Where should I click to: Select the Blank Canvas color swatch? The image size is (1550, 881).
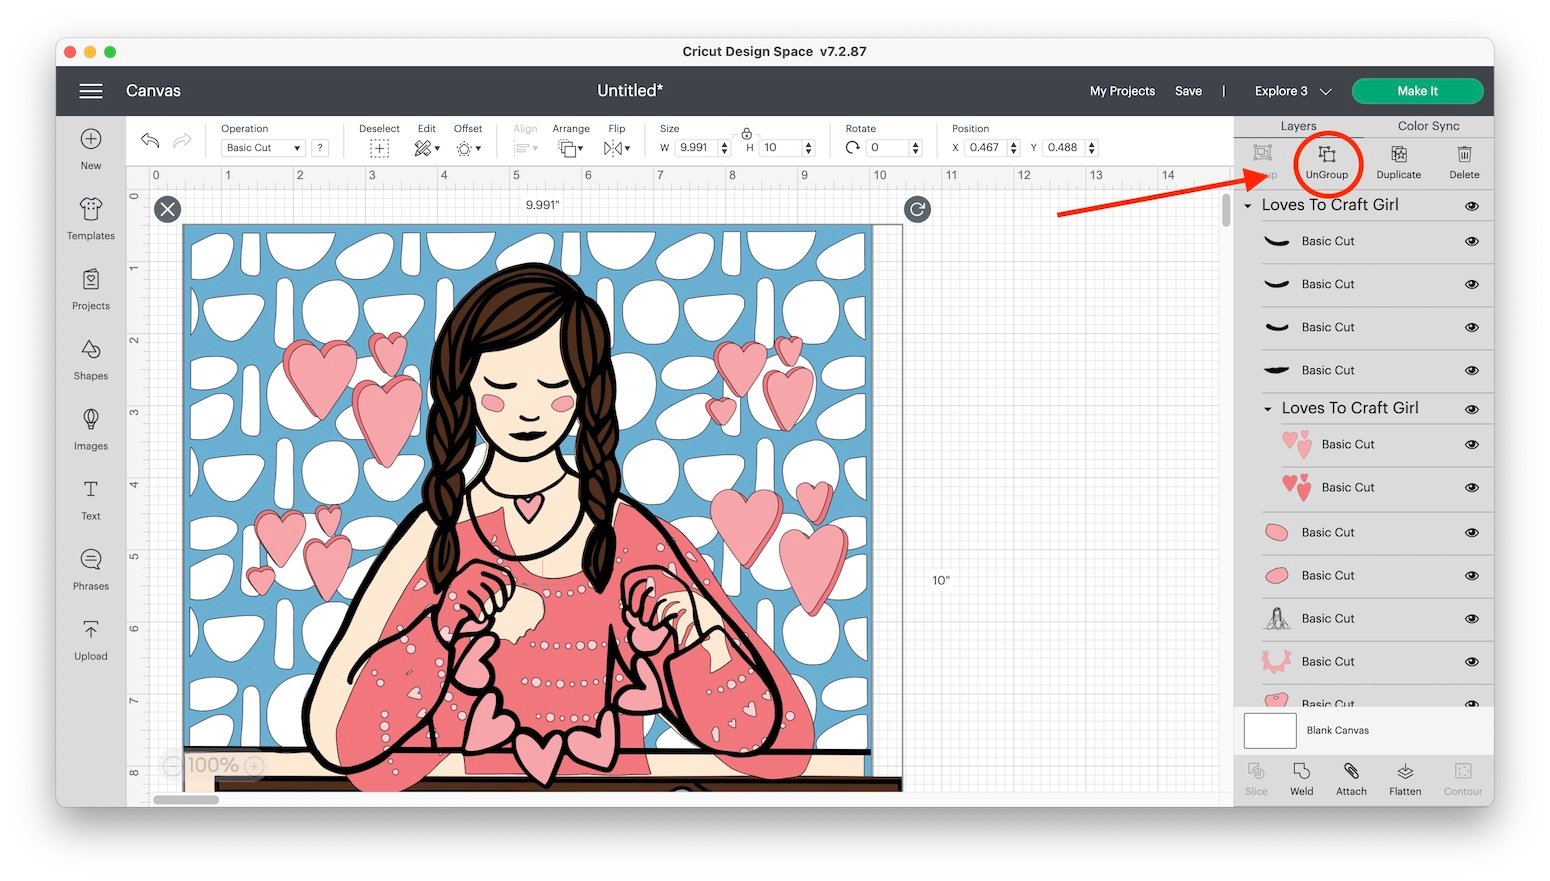(x=1270, y=731)
